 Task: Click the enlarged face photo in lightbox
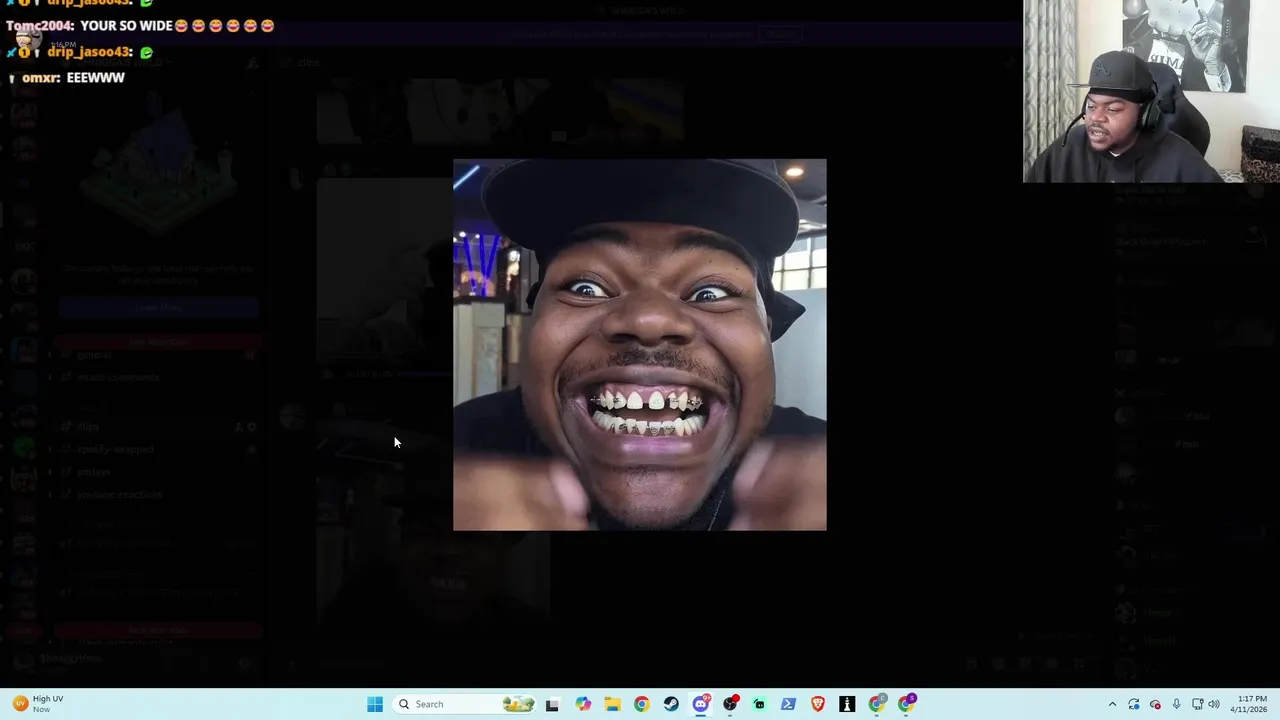640,345
